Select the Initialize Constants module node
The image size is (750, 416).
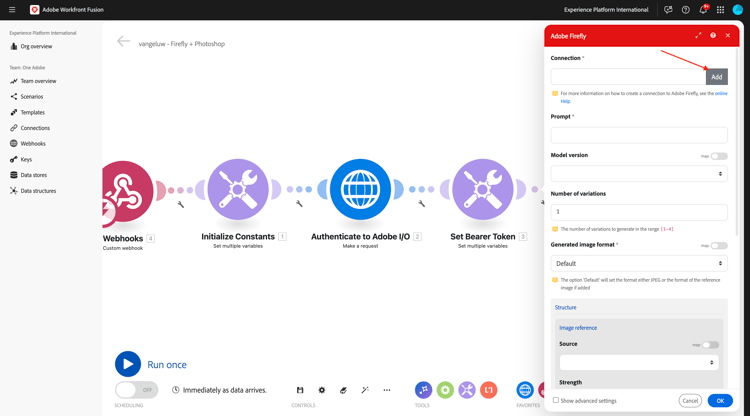238,189
